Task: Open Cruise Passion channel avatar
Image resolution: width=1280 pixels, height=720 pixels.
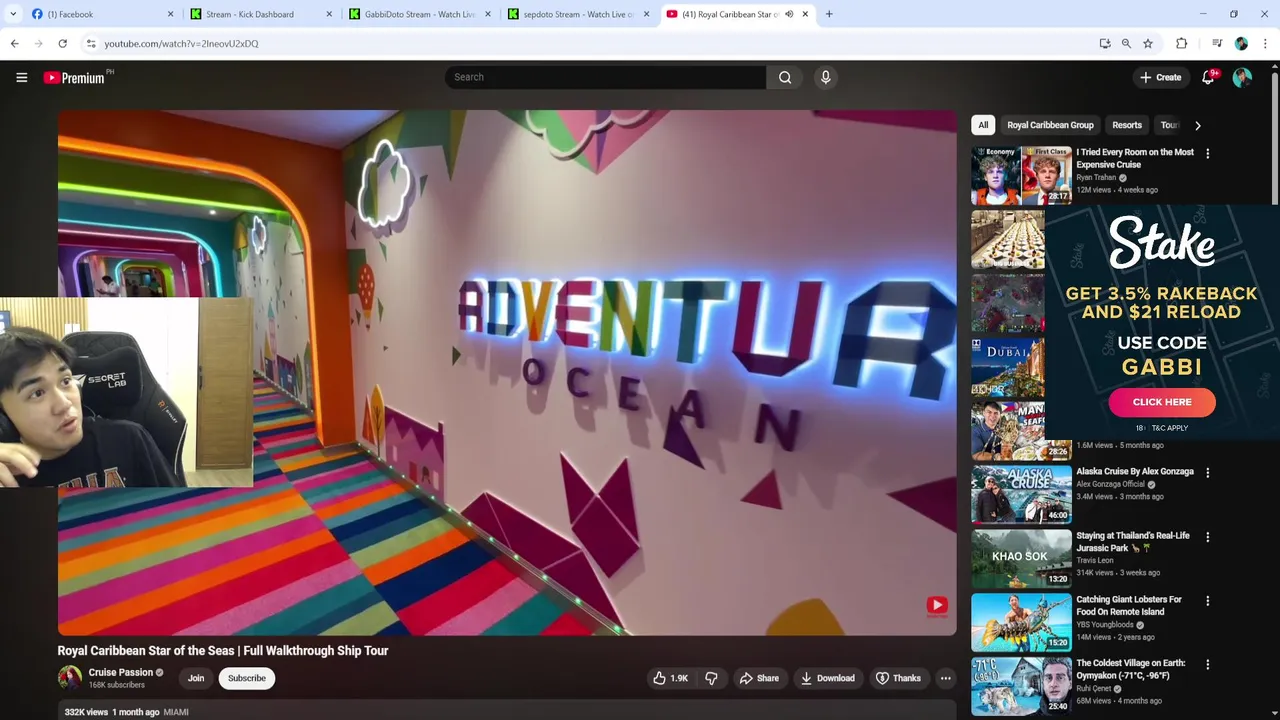Action: [69, 677]
